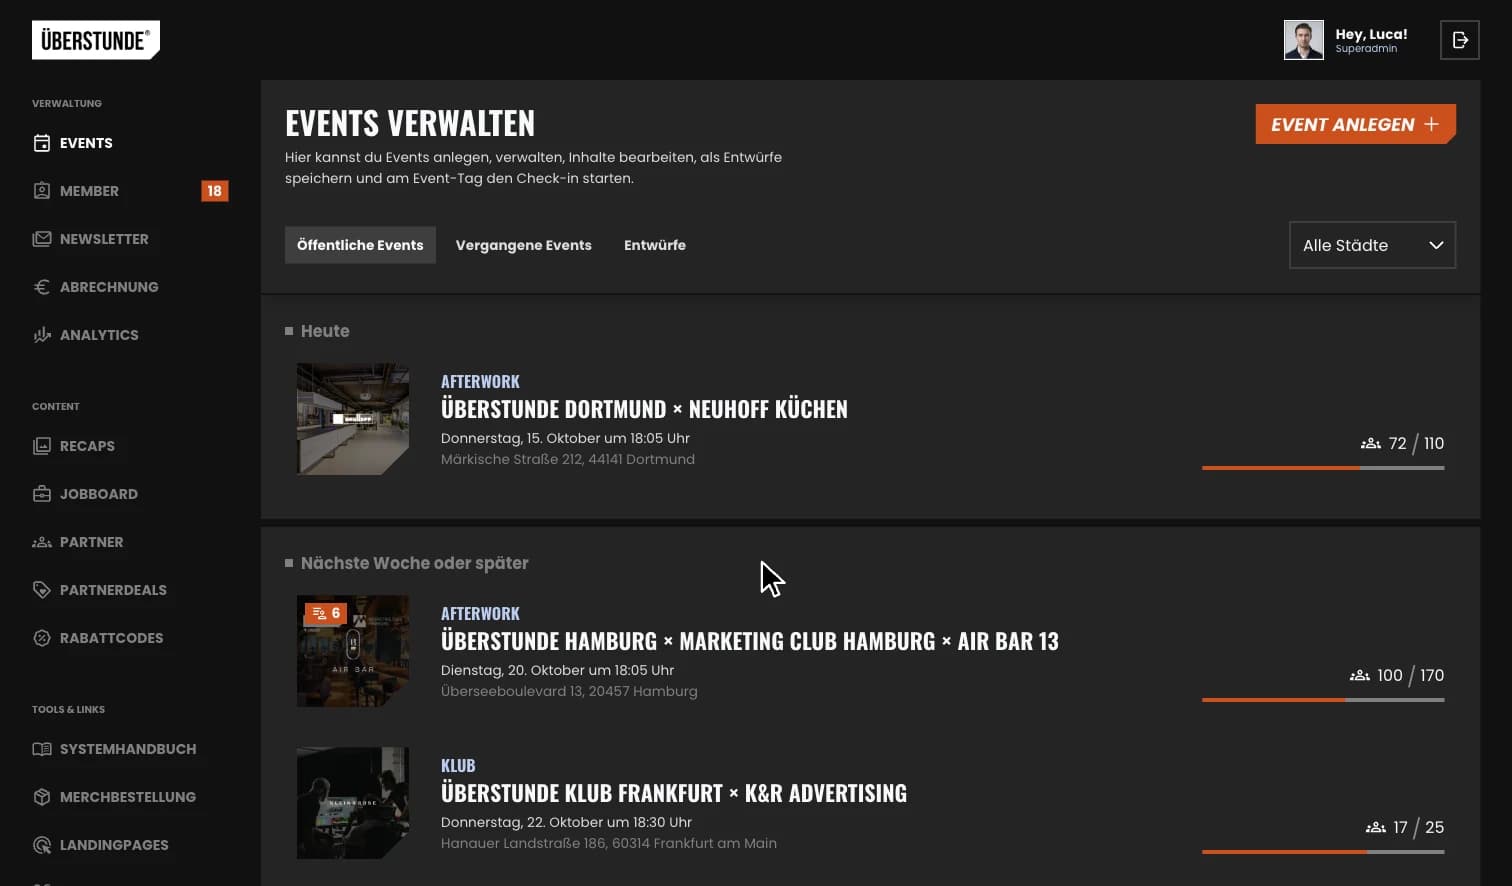The image size is (1512, 886).
Task: Click the Rabattcodes percent icon
Action: [42, 638]
